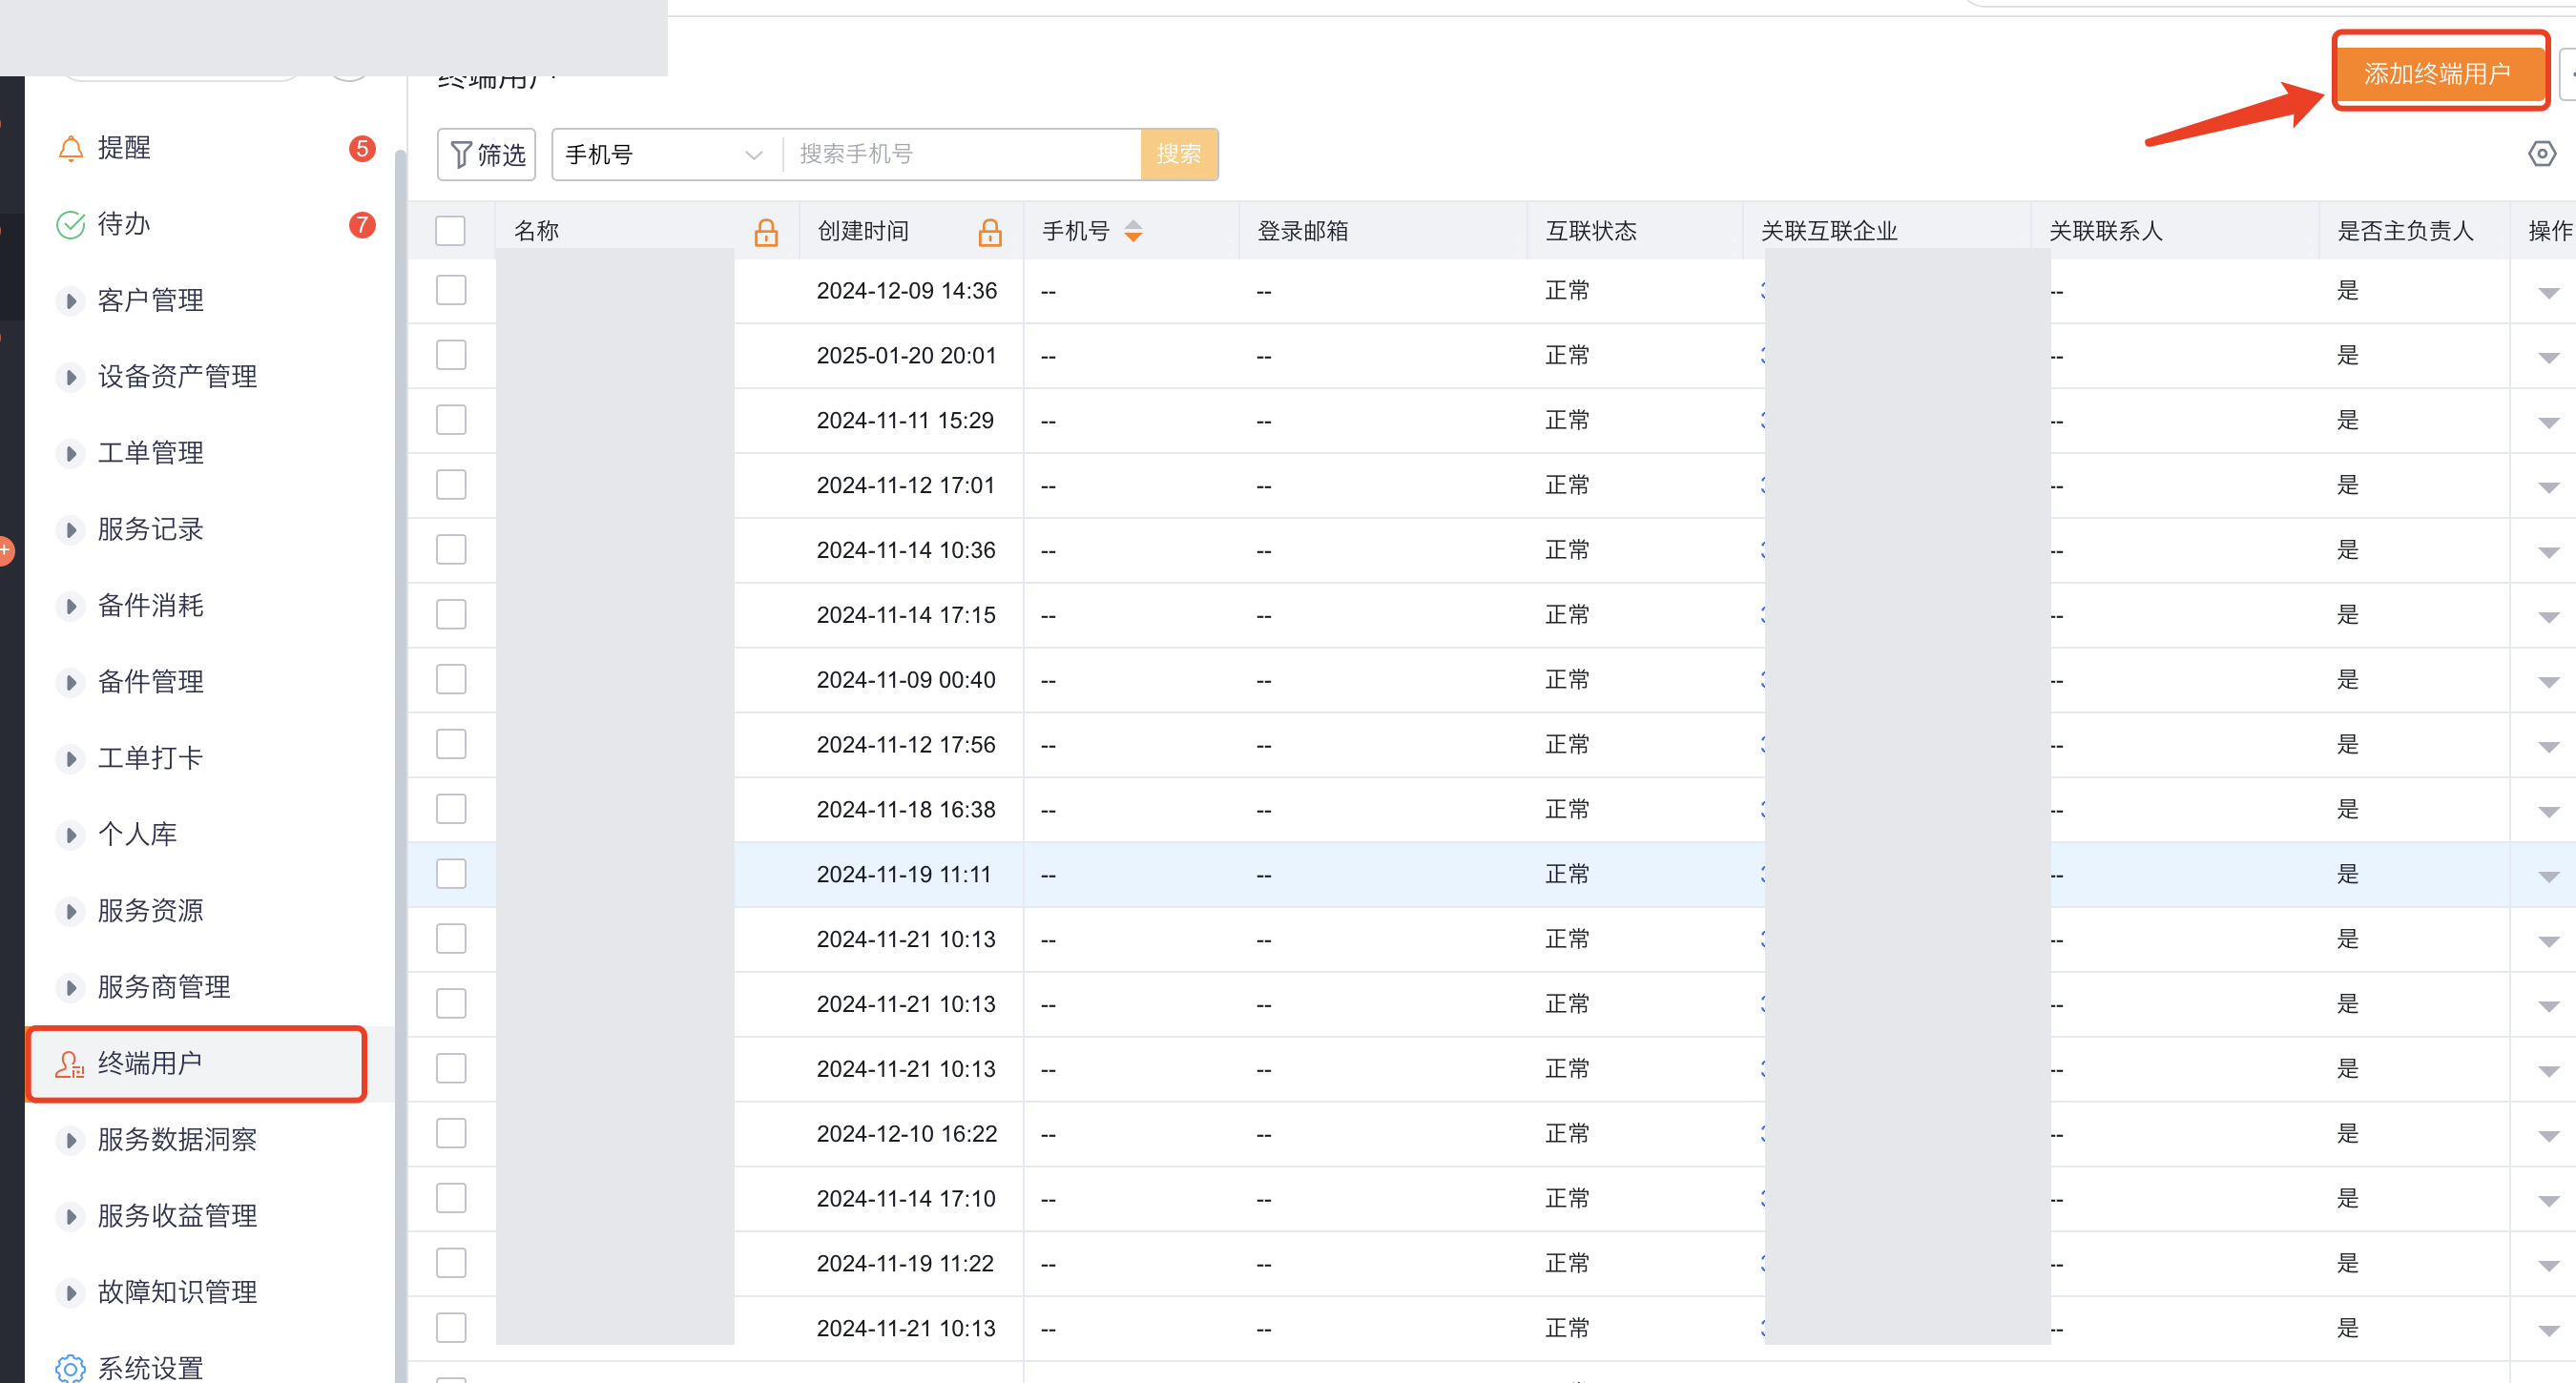This screenshot has width=2576, height=1383.
Task: Click the 搜索手机号 input field
Action: tap(962, 155)
